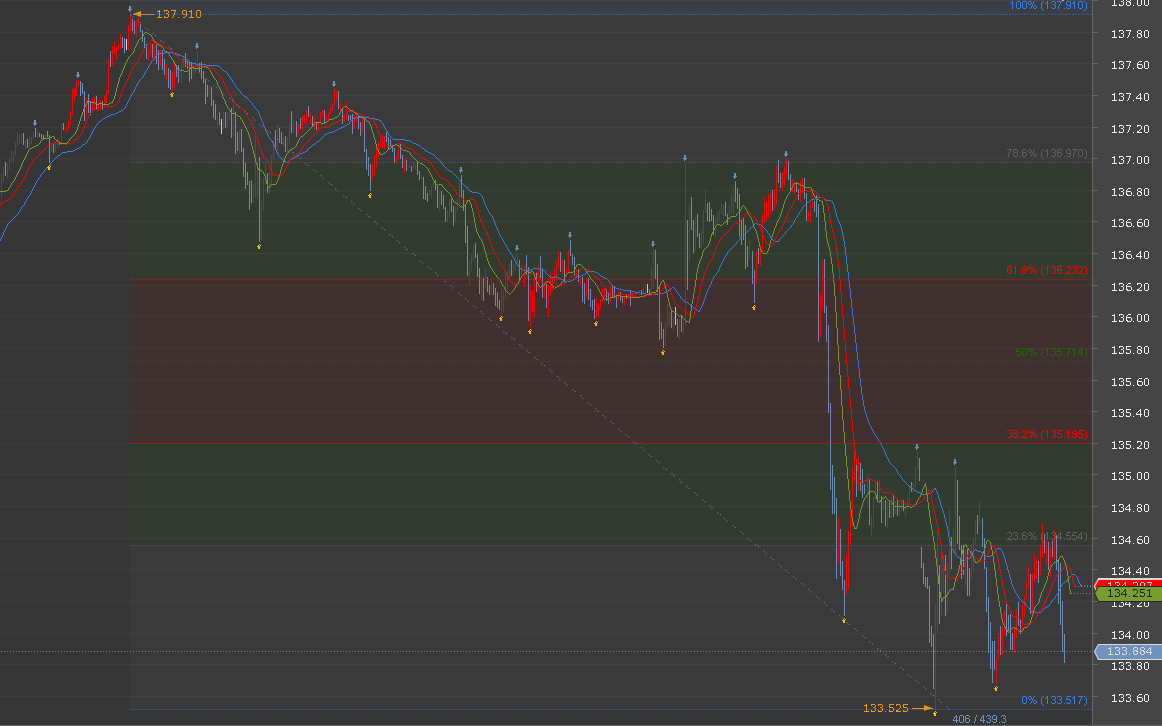
Task: Click the 23.6% (134.554) Fibonacci label
Action: pyautogui.click(x=1045, y=537)
